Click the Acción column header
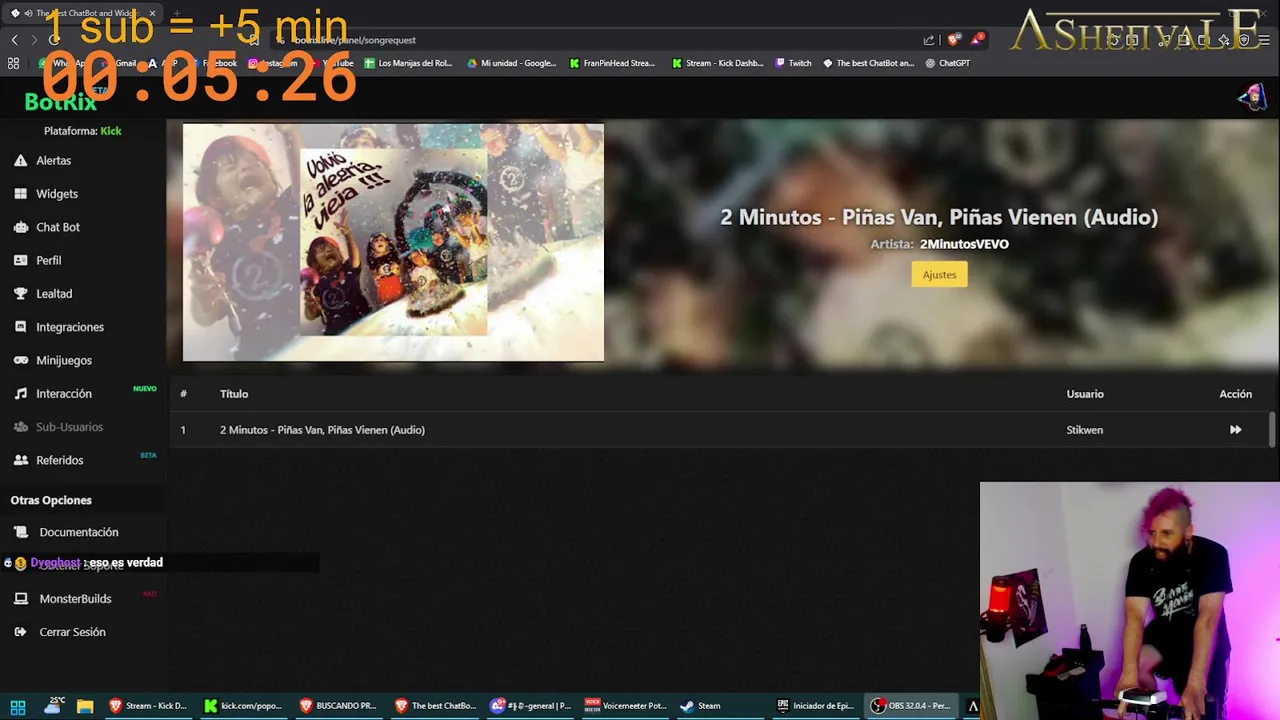Image resolution: width=1280 pixels, height=720 pixels. [1235, 394]
